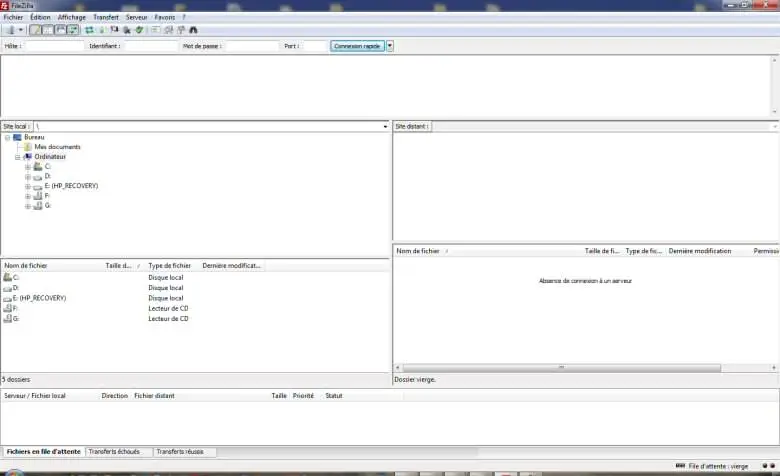
Task: Expand the F: drive tree node
Action: pyautogui.click(x=28, y=196)
